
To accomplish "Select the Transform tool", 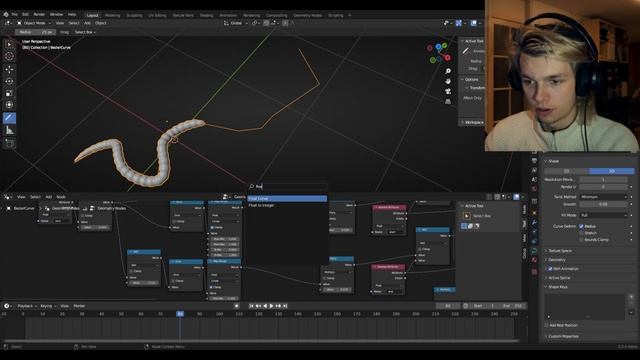I will (9, 105).
